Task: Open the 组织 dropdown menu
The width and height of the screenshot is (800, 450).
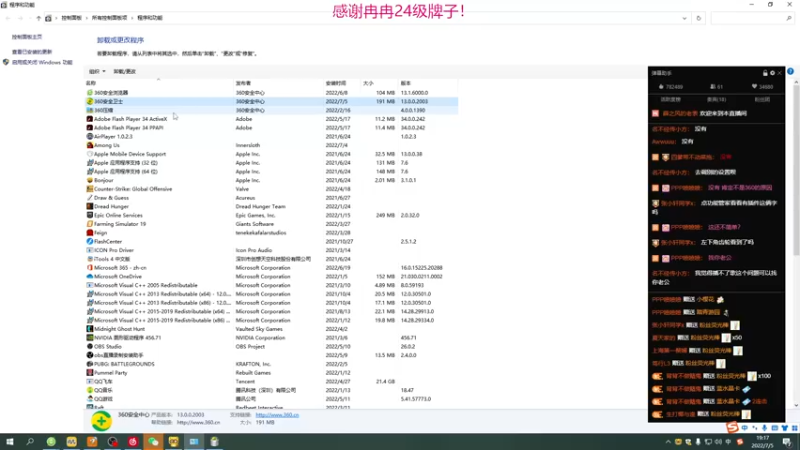Action: click(97, 71)
